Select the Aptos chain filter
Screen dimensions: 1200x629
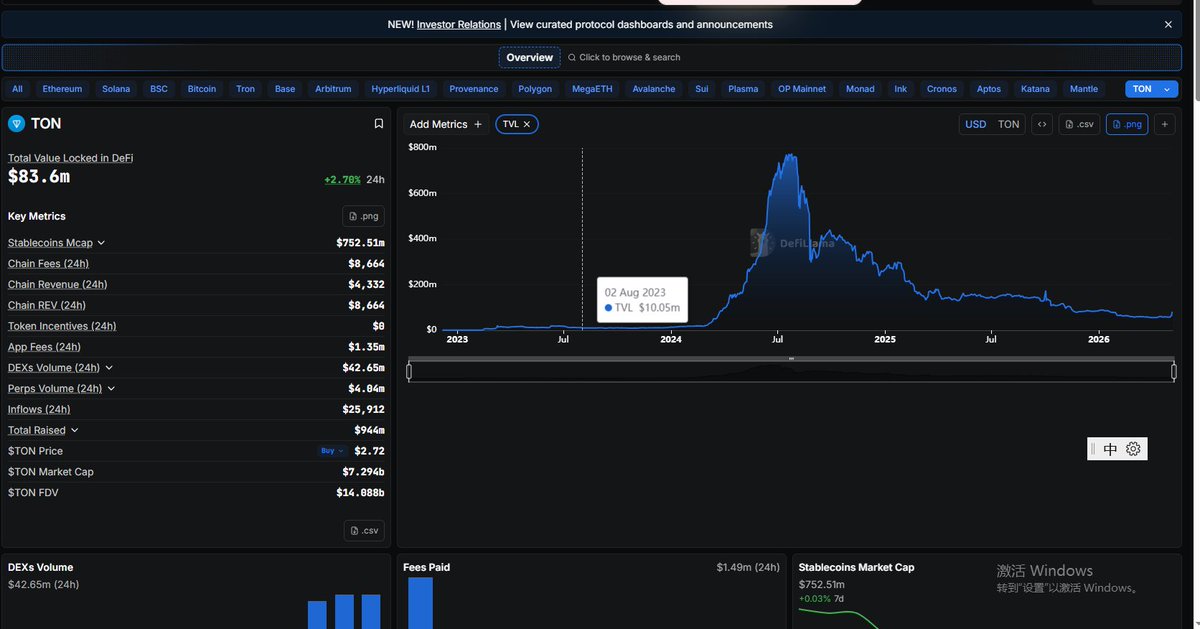pyautogui.click(x=989, y=89)
